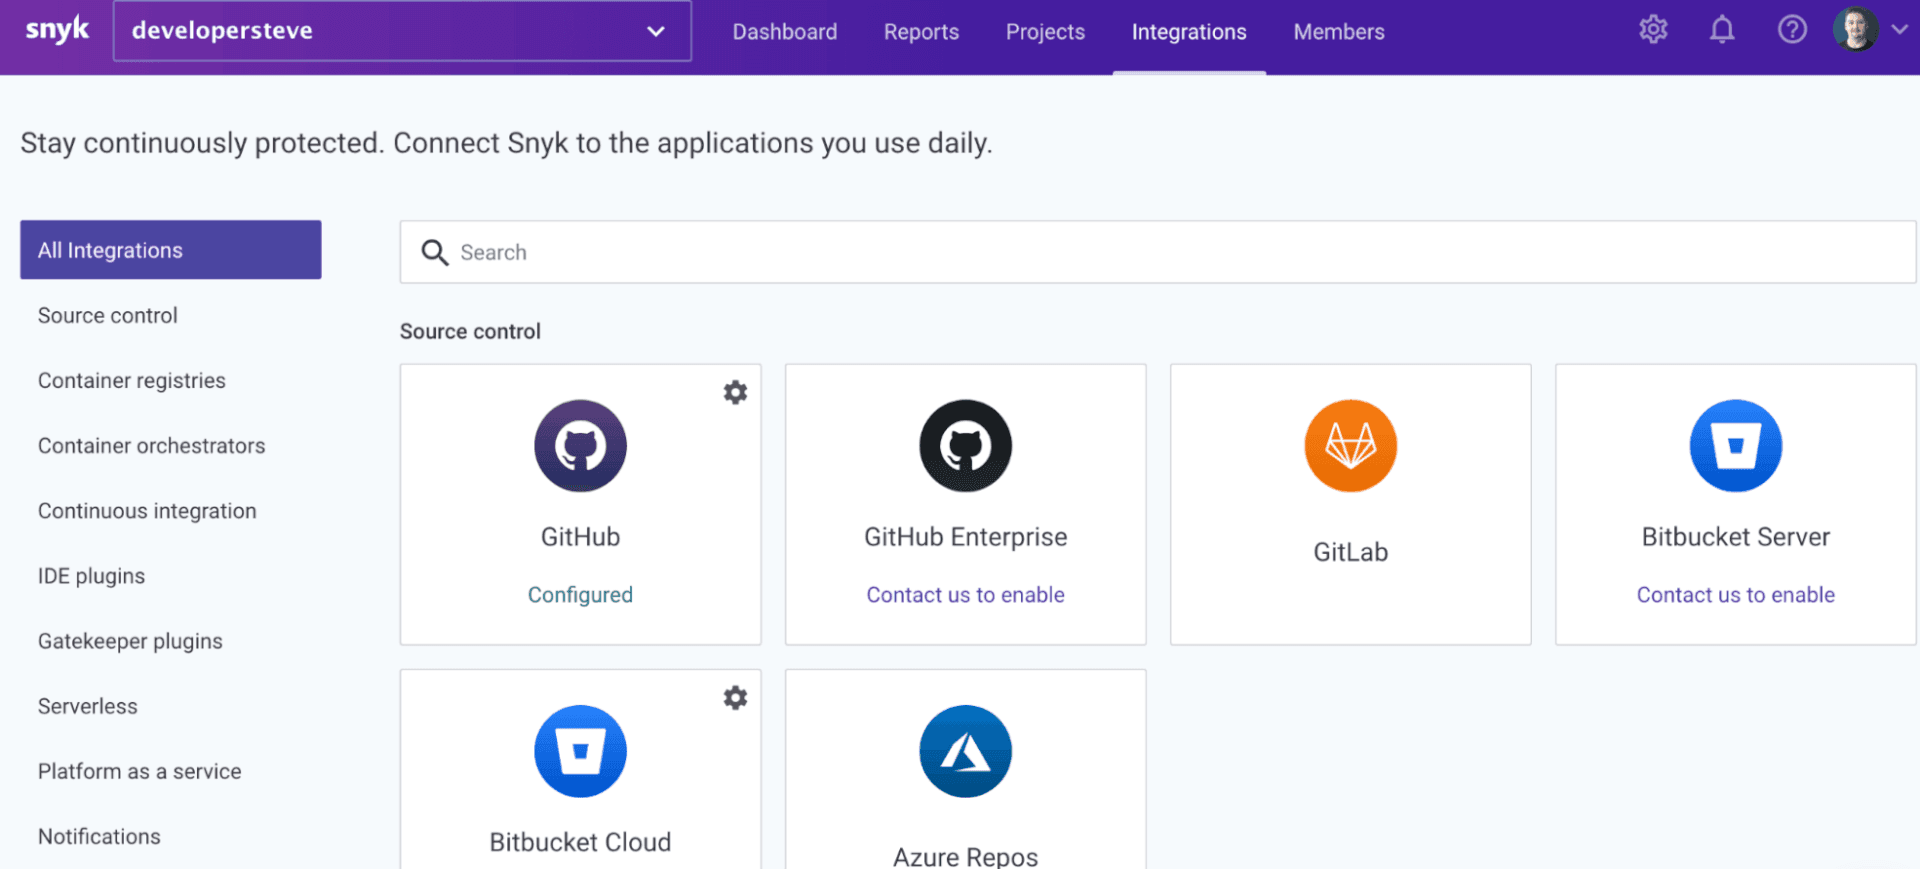Click the GitHub Enterprise logo
Image resolution: width=1920 pixels, height=869 pixels.
965,446
